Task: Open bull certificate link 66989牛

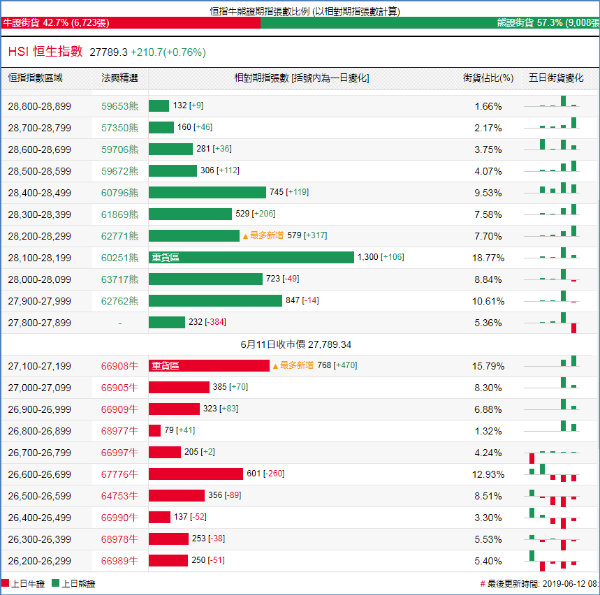Action: (x=119, y=561)
